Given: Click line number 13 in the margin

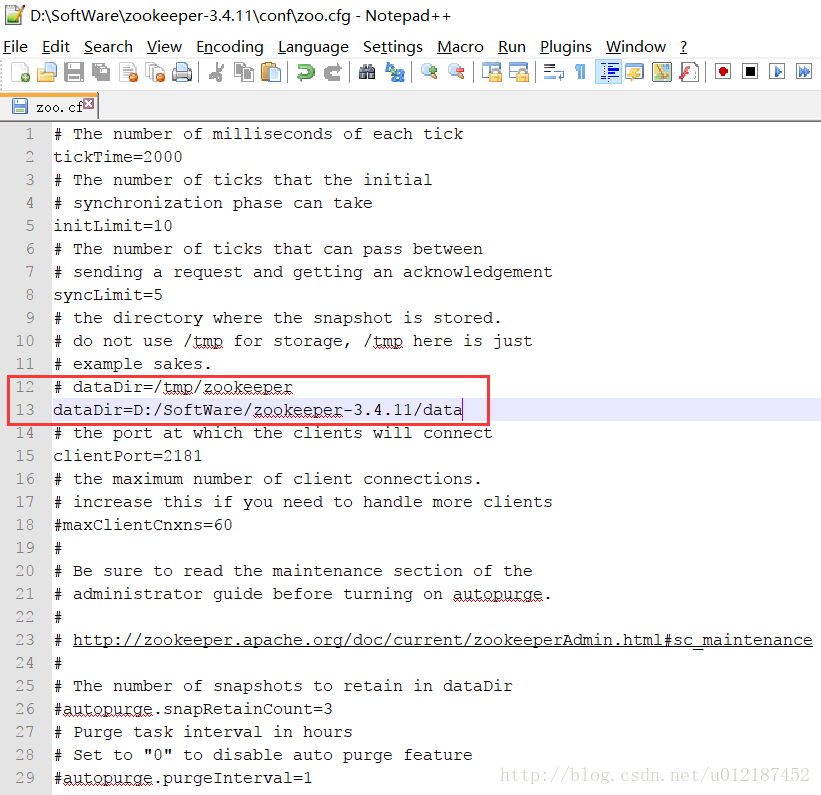Looking at the screenshot, I should pos(25,410).
